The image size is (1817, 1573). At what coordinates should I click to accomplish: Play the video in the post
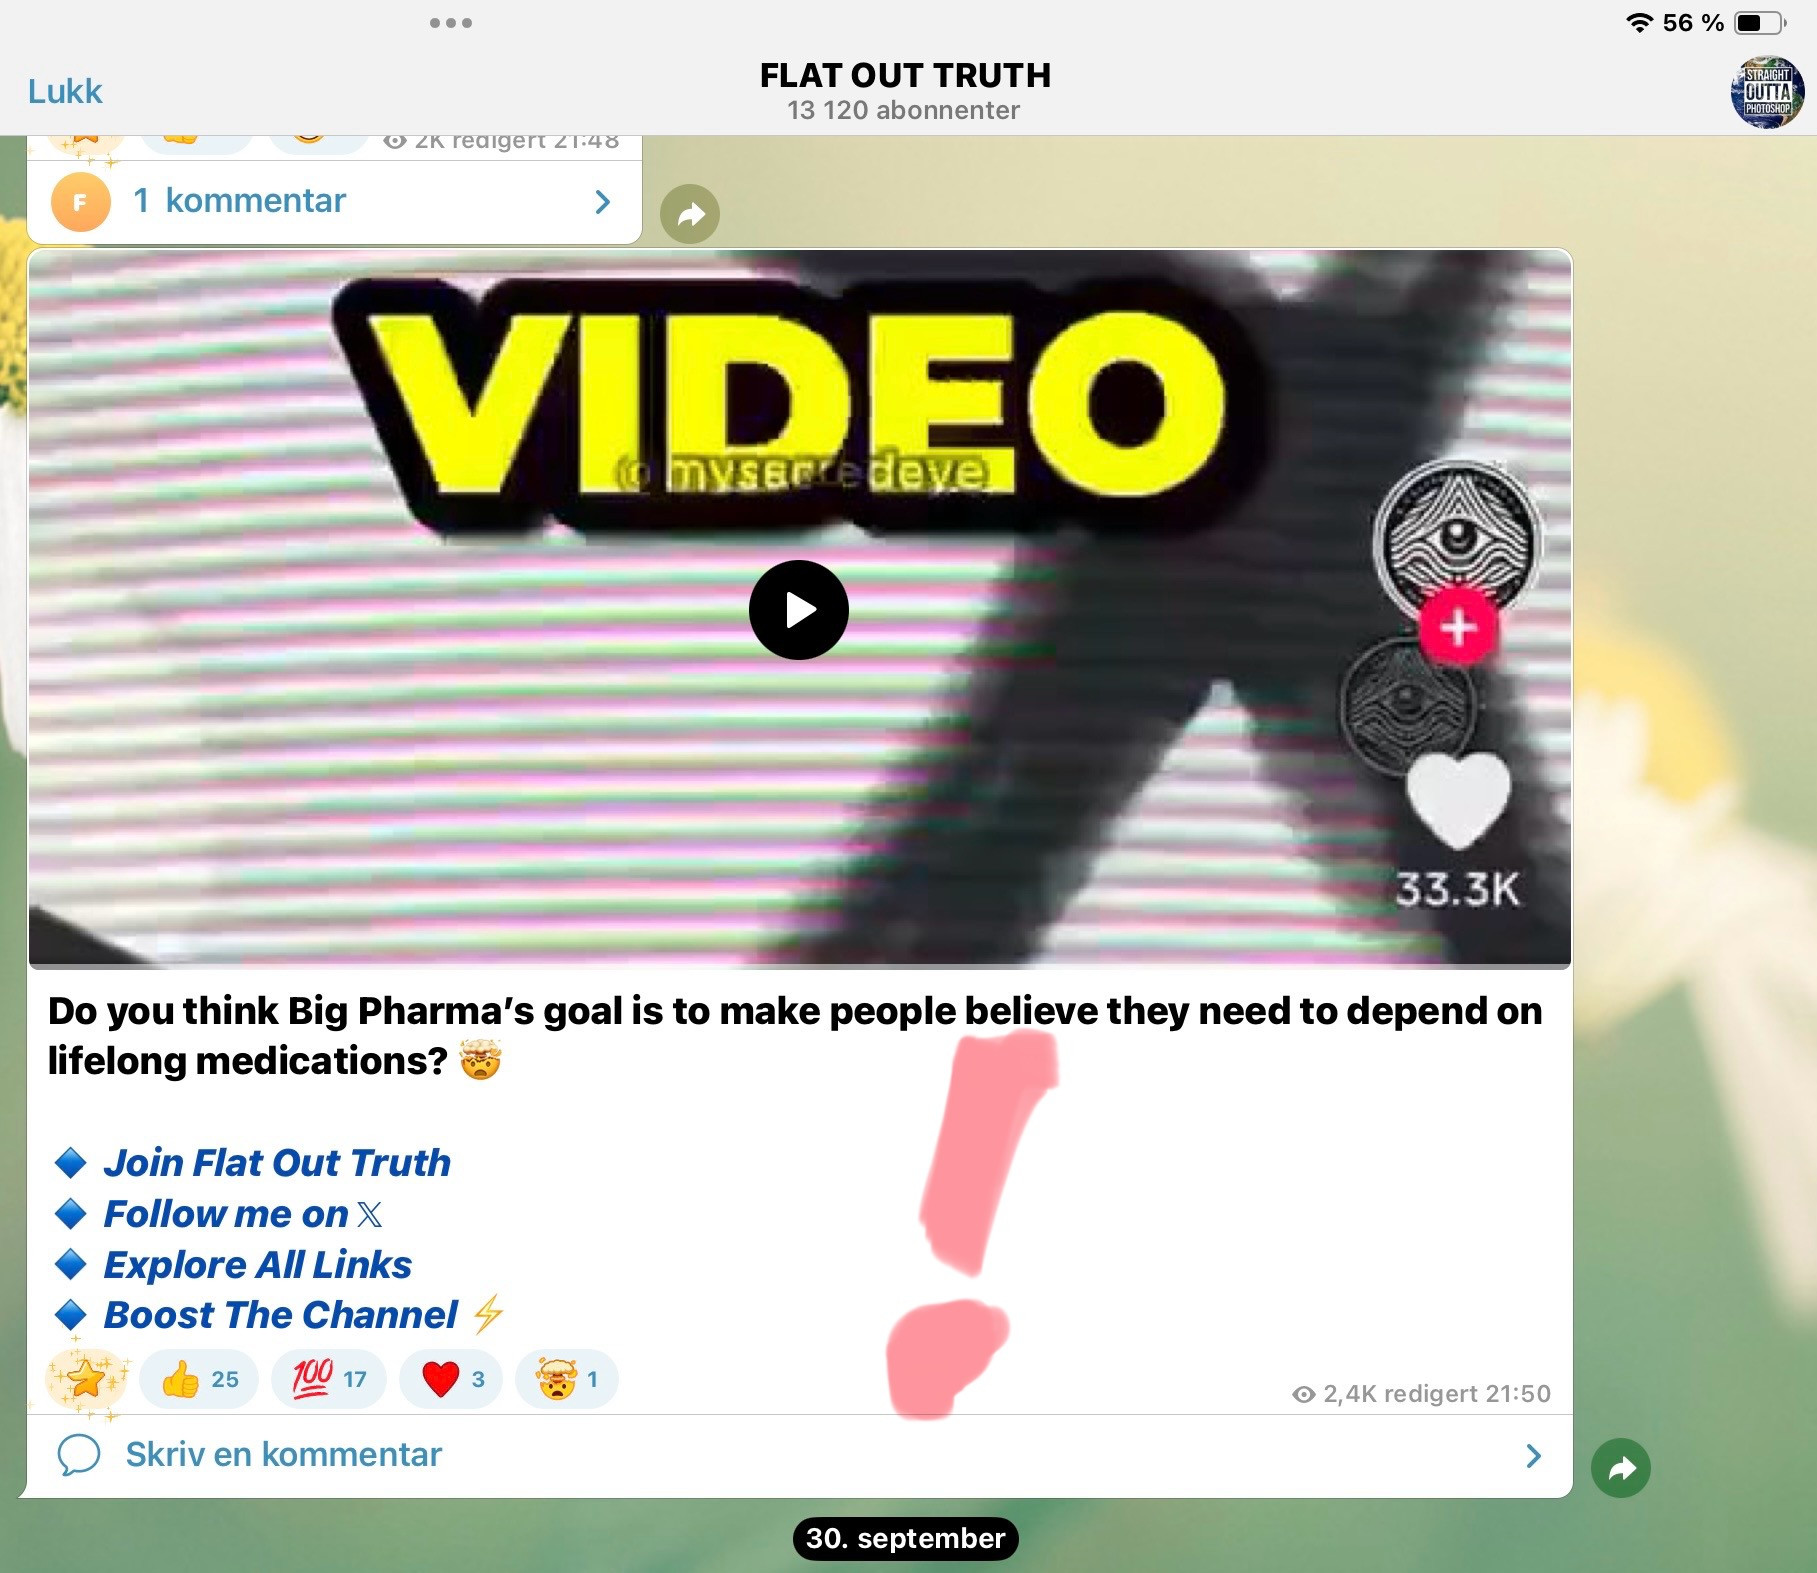[798, 610]
